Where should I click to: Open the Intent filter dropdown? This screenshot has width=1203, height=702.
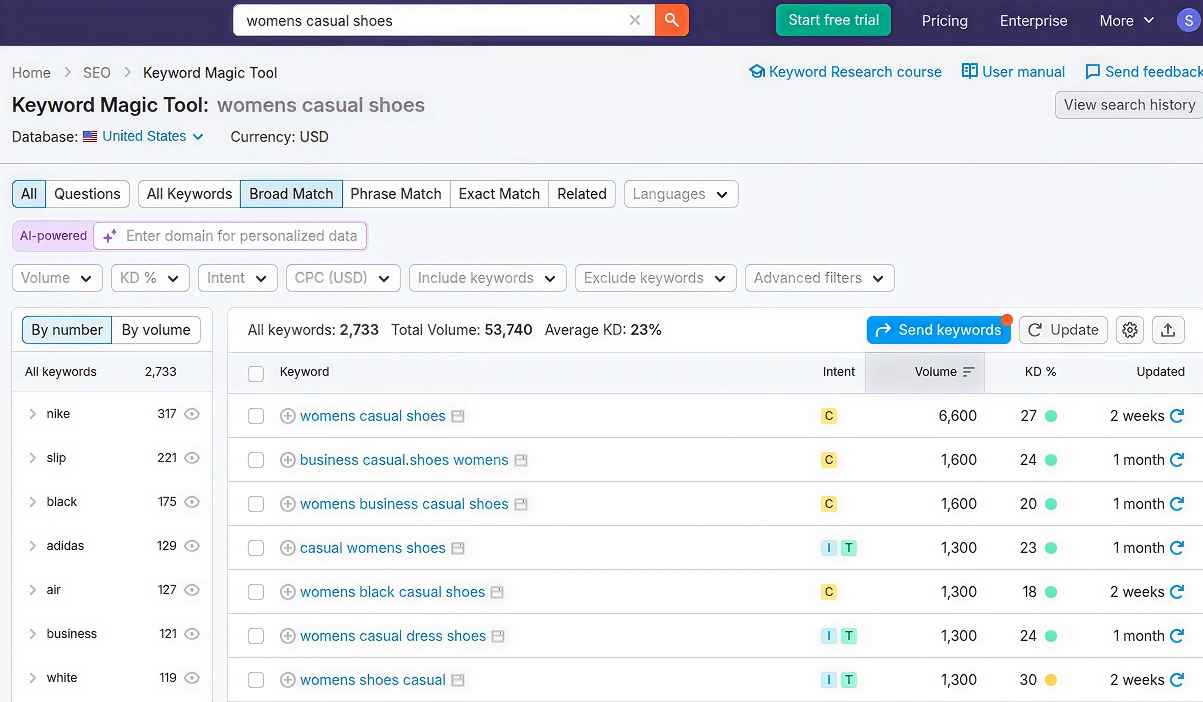(x=238, y=278)
